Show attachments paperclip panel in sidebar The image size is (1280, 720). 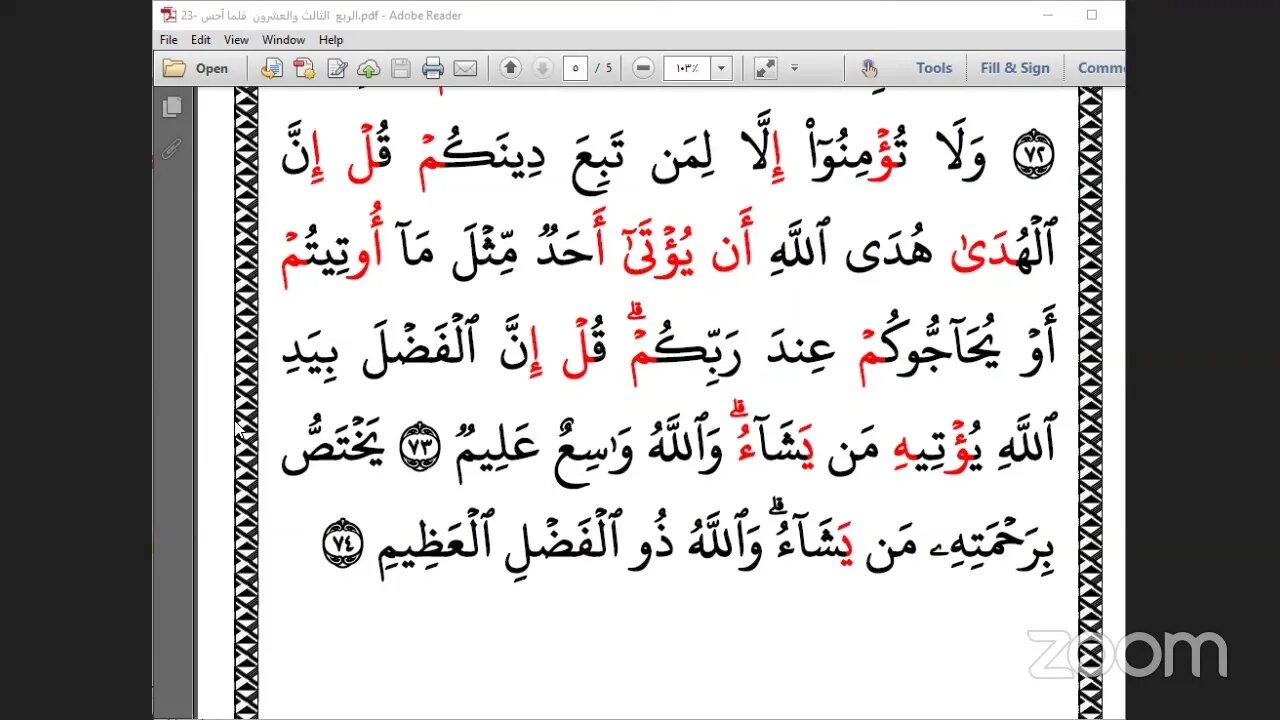(172, 149)
